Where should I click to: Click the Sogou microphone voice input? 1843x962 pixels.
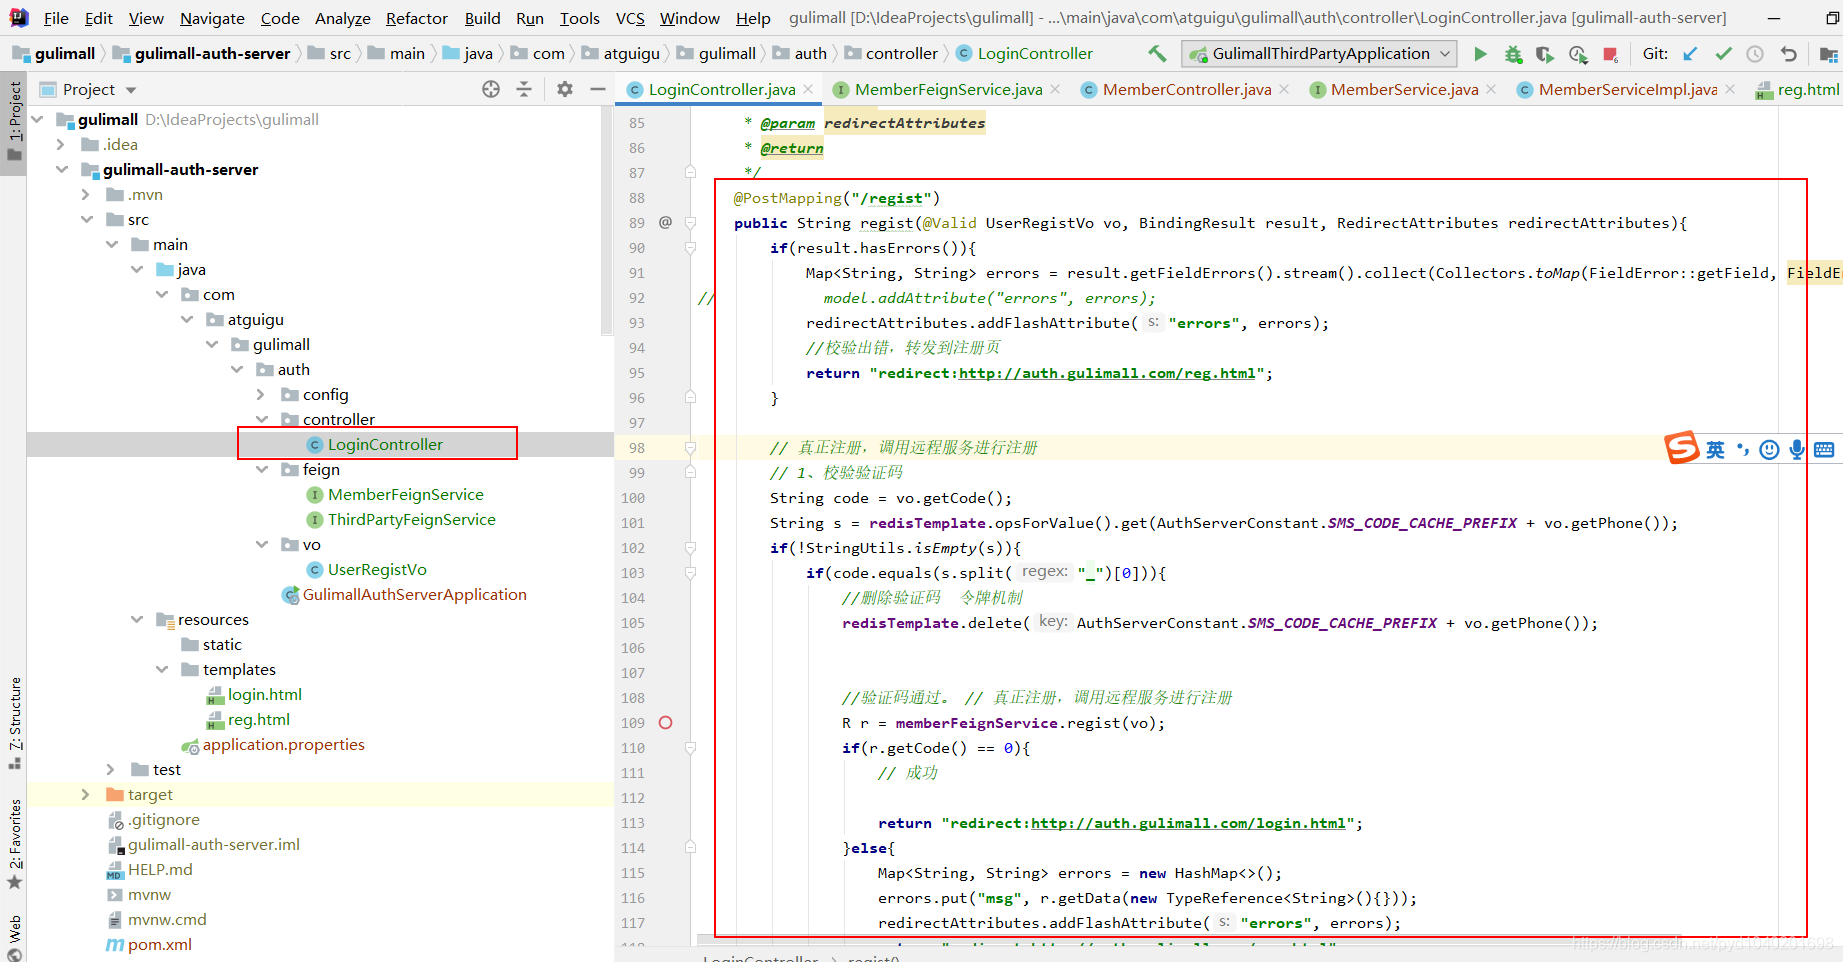click(x=1797, y=450)
